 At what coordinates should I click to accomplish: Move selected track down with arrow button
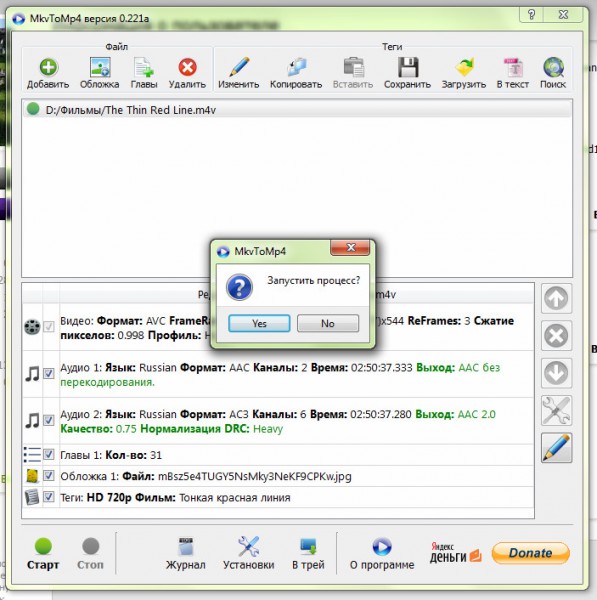click(556, 373)
